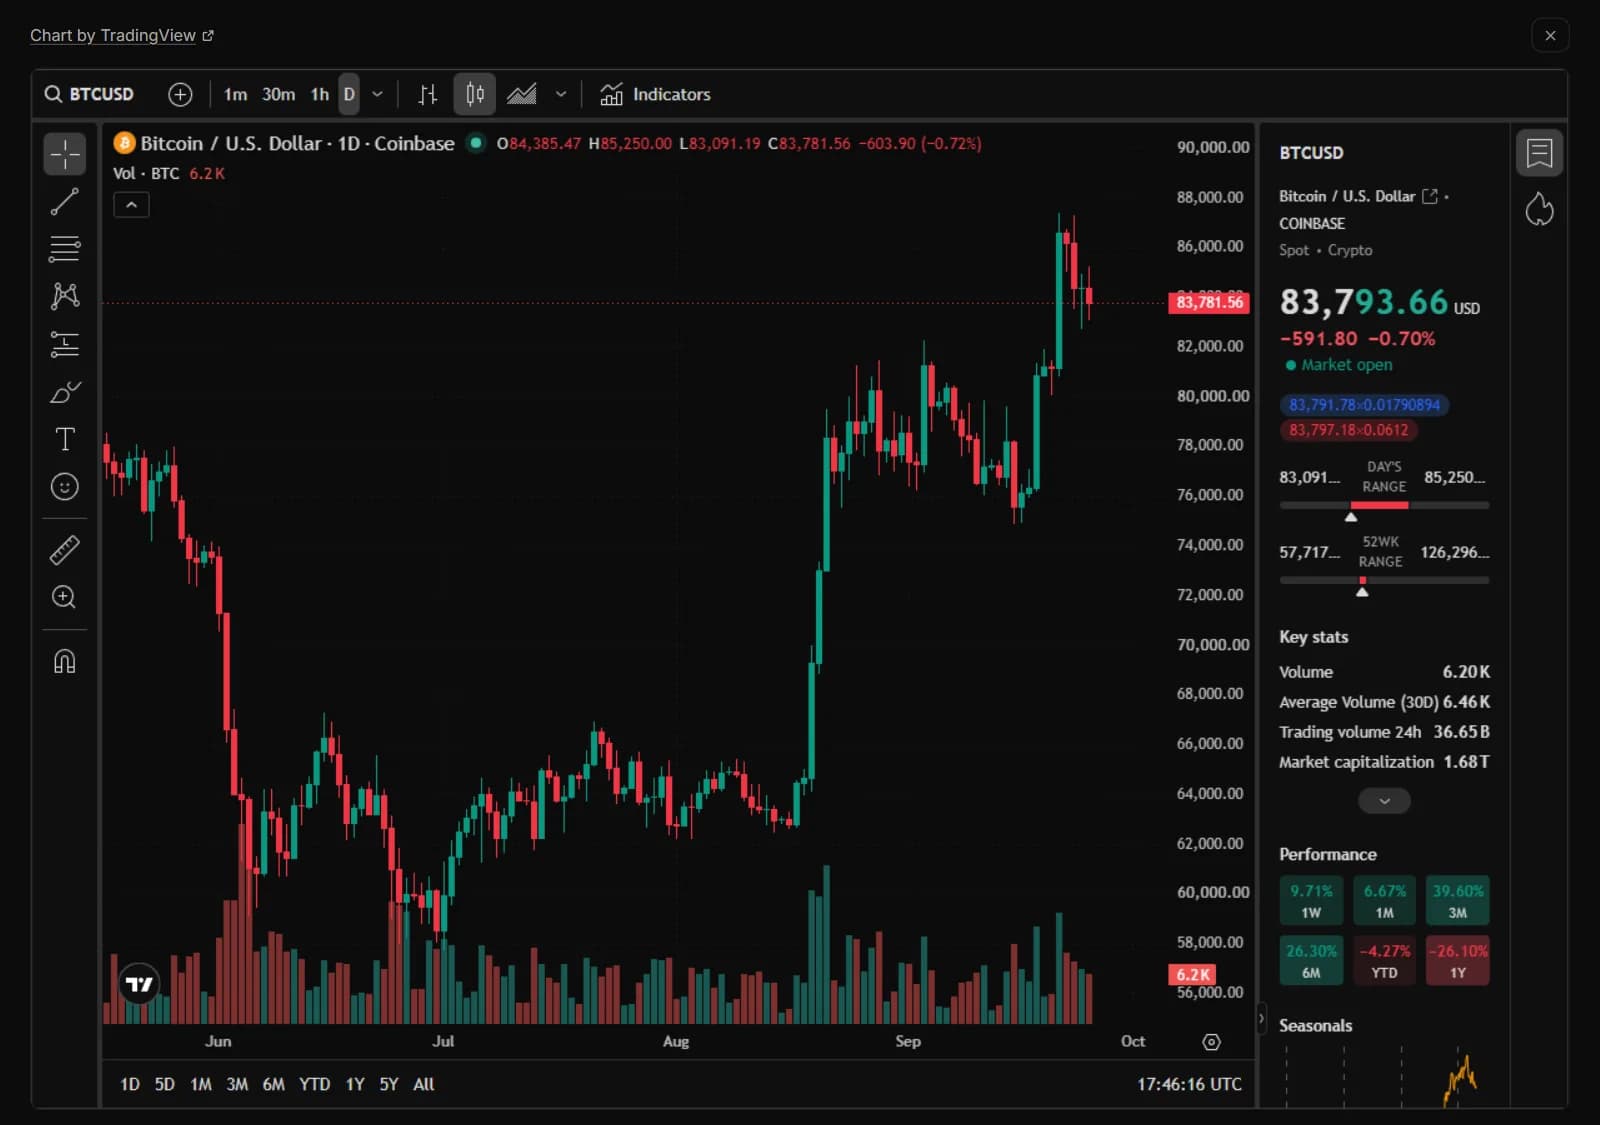Screen dimensions: 1600x1125
Task: Set date range to 1Y
Action: (x=355, y=1084)
